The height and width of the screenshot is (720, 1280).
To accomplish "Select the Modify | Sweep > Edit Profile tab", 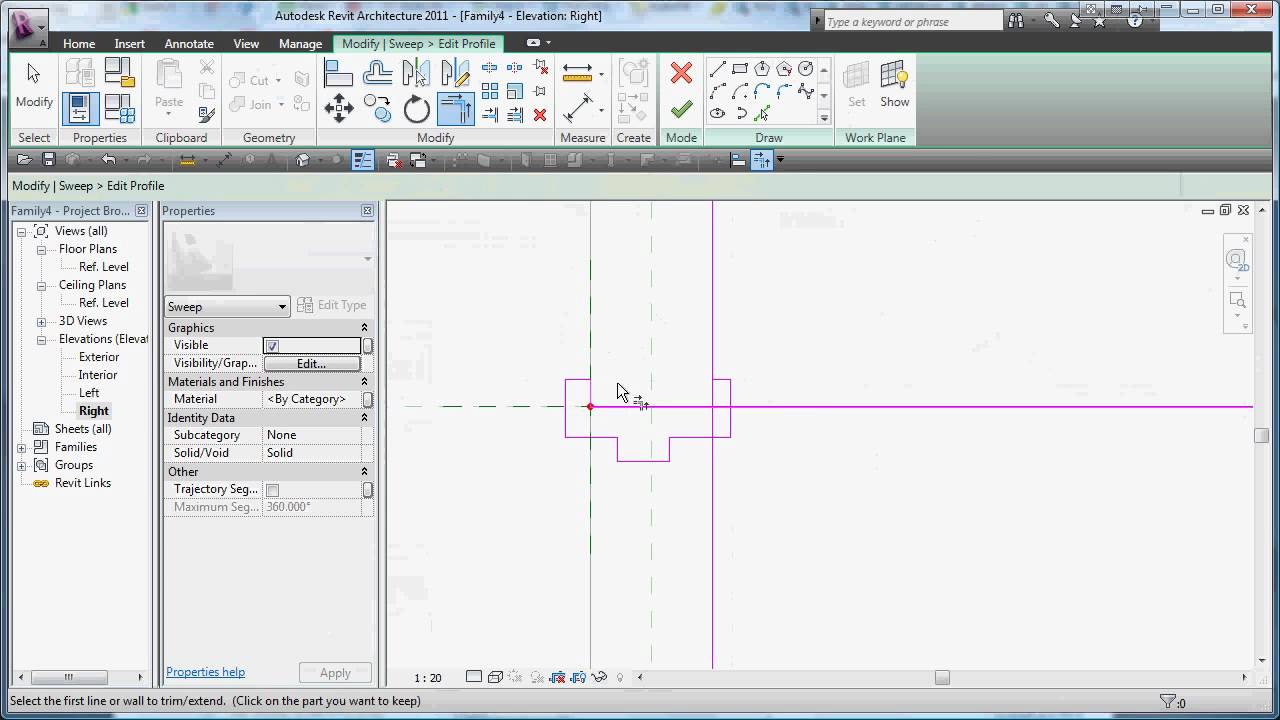I will click(419, 44).
